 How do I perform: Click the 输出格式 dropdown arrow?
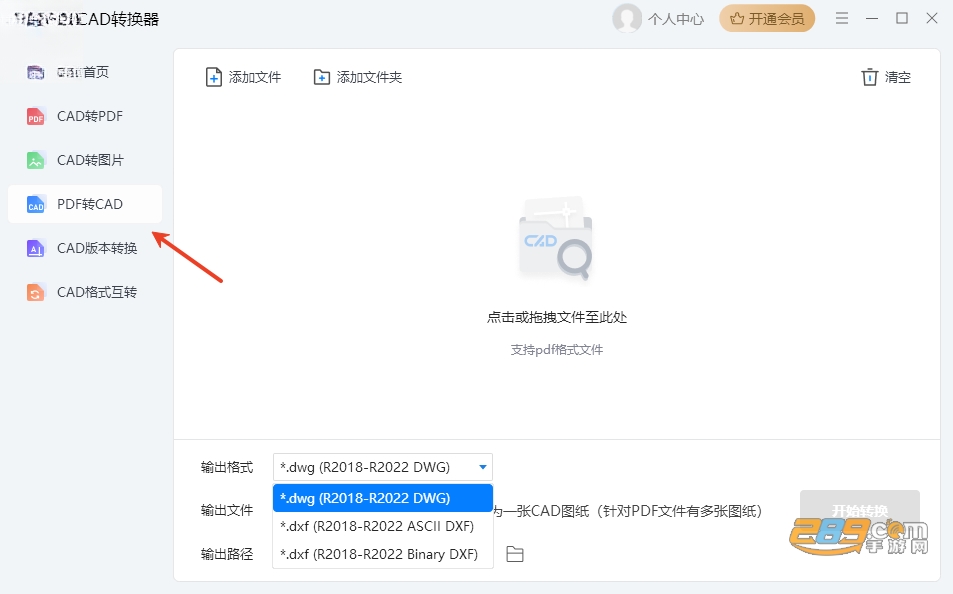point(483,467)
